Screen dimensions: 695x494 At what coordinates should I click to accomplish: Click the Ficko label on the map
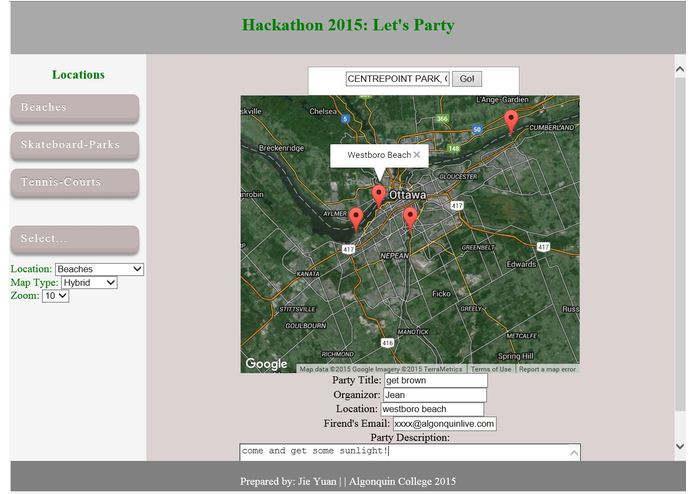coord(441,294)
